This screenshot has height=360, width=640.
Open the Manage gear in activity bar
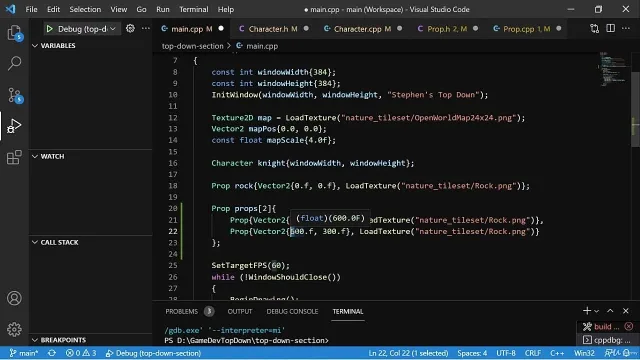click(x=14, y=329)
